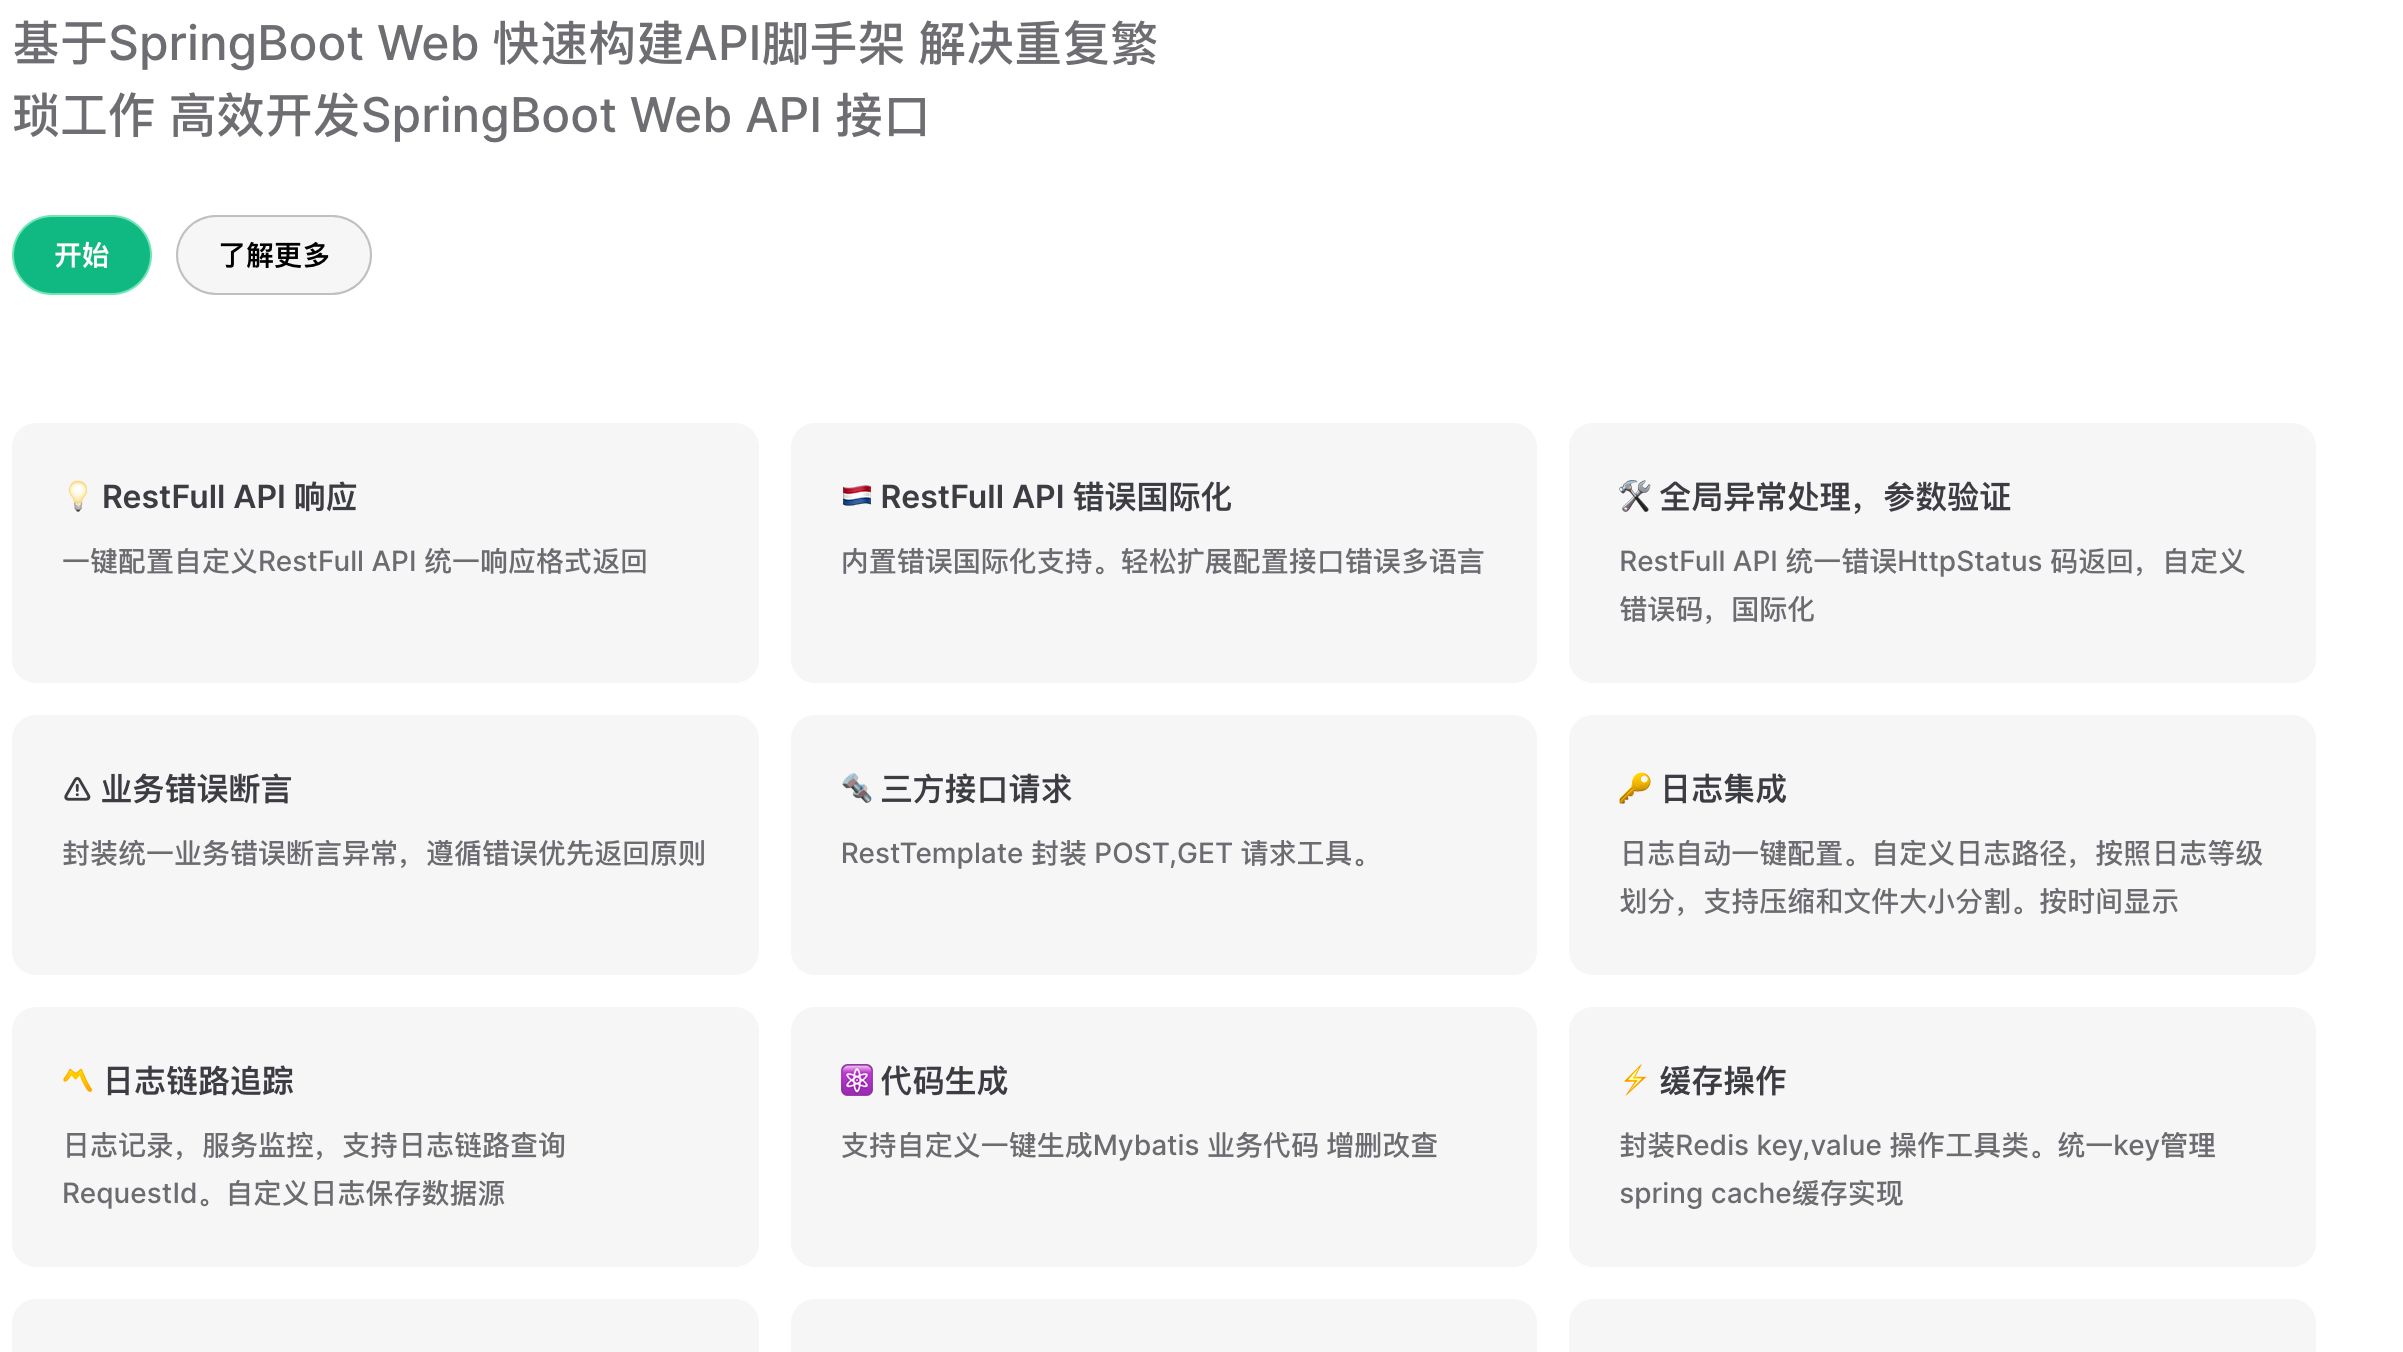Click the hammer and wrench icon beside 全局异常处理
The height and width of the screenshot is (1352, 2403).
(1635, 496)
